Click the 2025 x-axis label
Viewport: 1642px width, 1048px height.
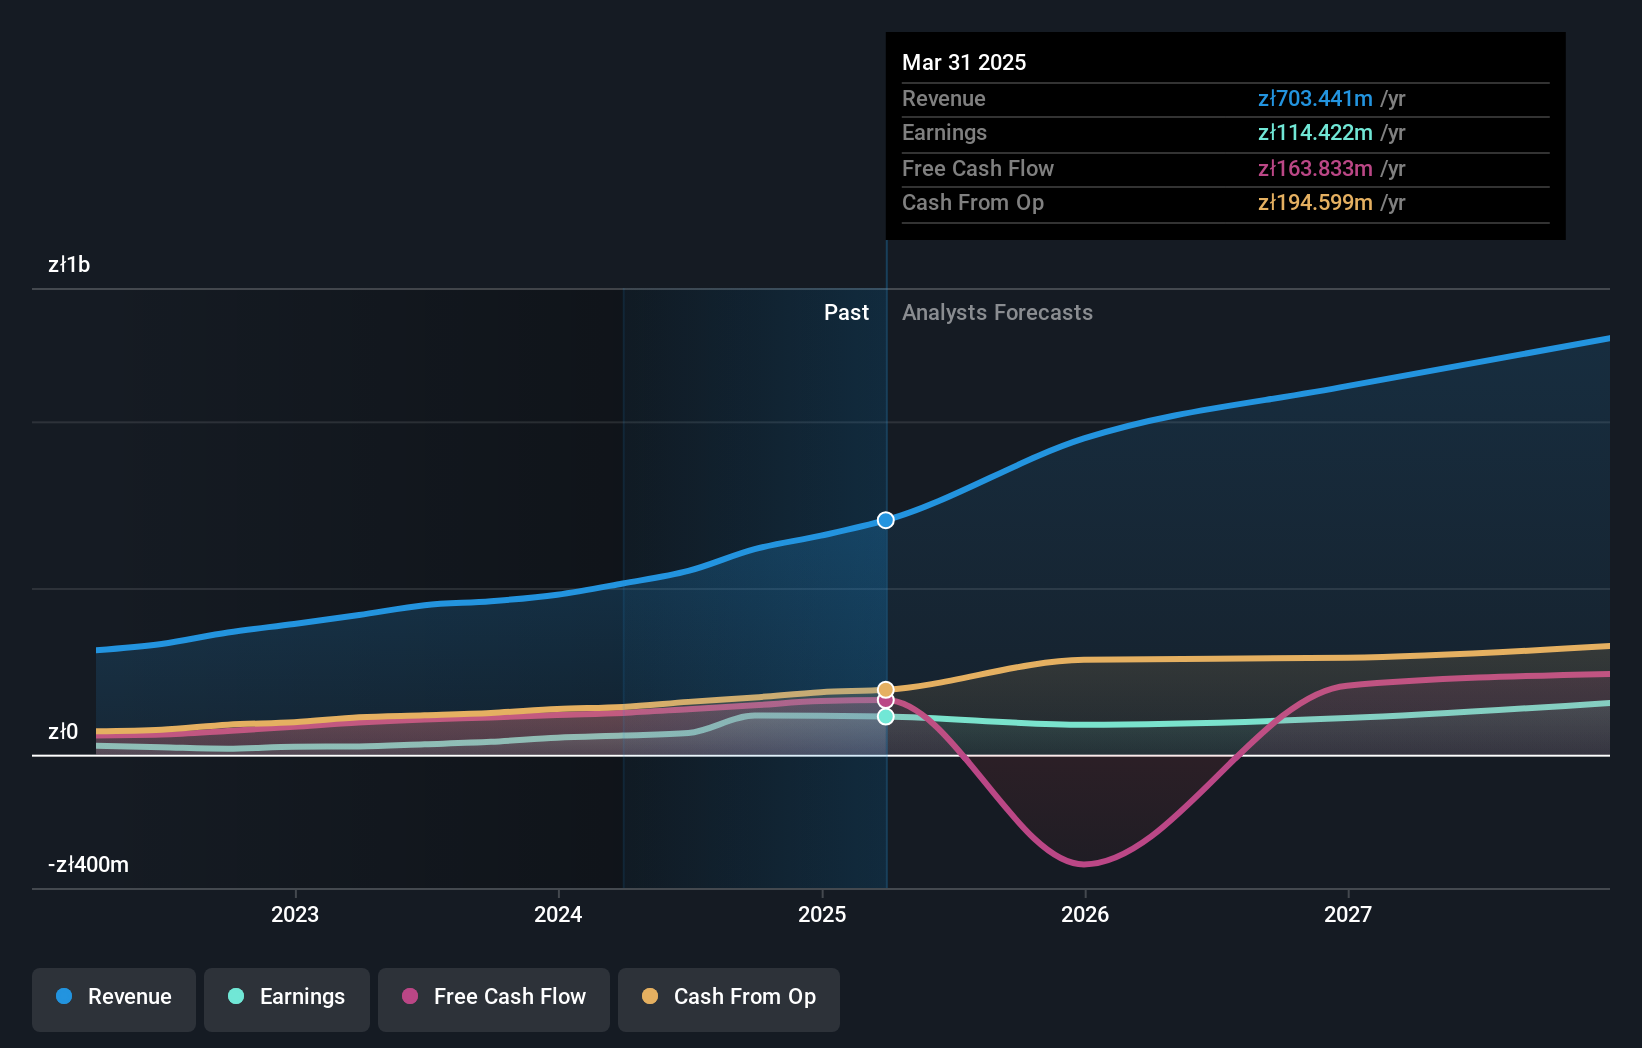tap(822, 914)
